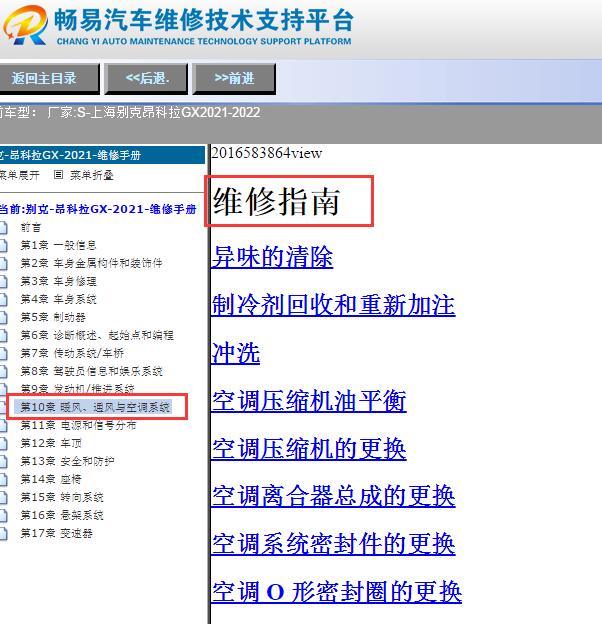Select 第6章 诊断概述、起始点和编程

97,335
